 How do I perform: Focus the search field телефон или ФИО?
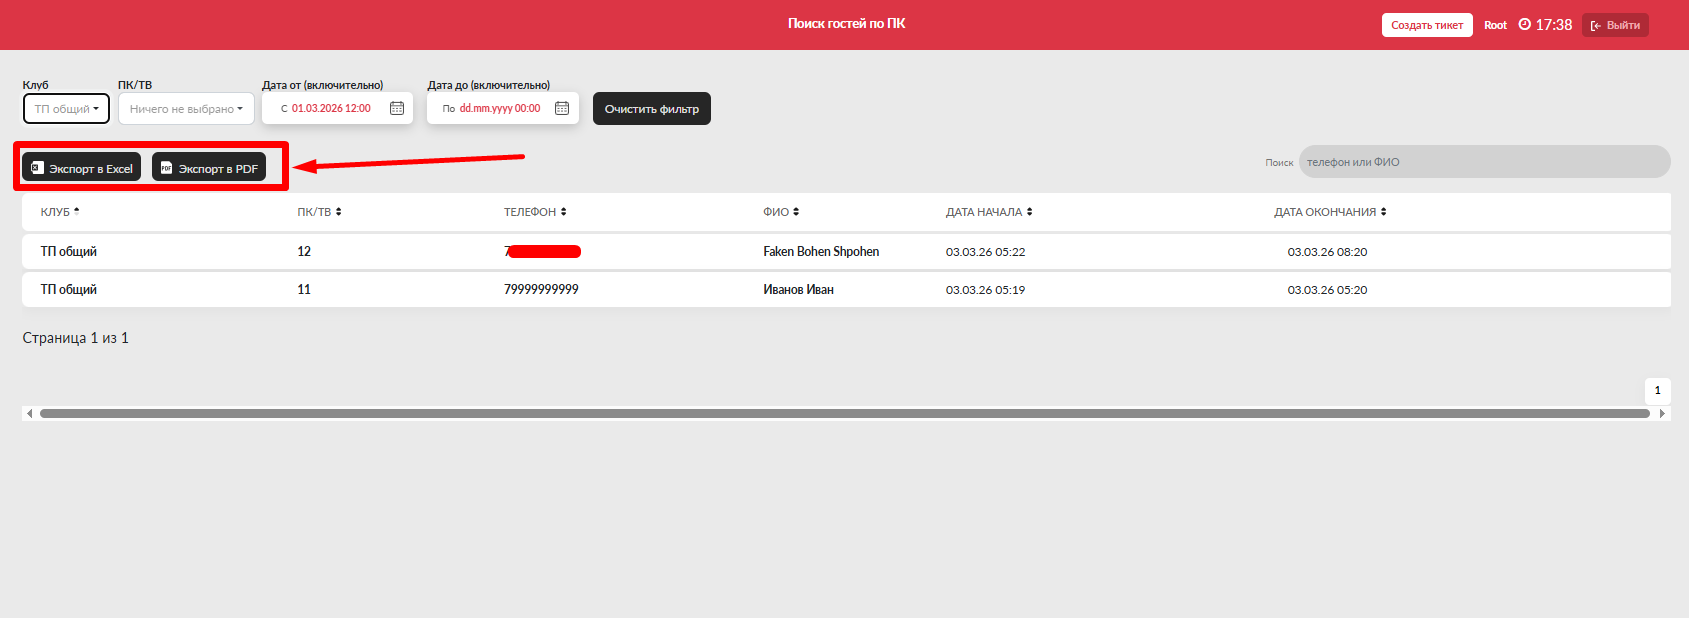tap(1484, 162)
